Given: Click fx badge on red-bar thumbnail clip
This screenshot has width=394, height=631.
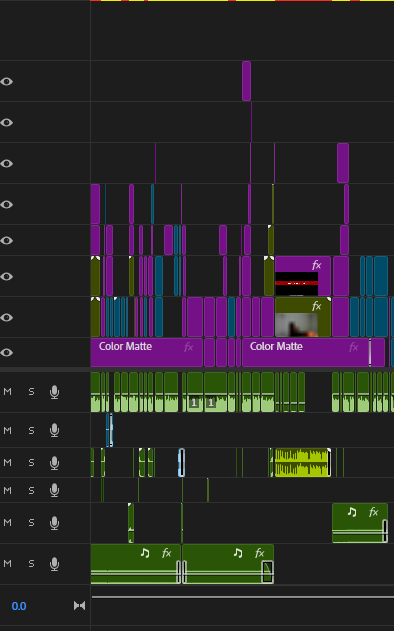Looking at the screenshot, I should [317, 265].
